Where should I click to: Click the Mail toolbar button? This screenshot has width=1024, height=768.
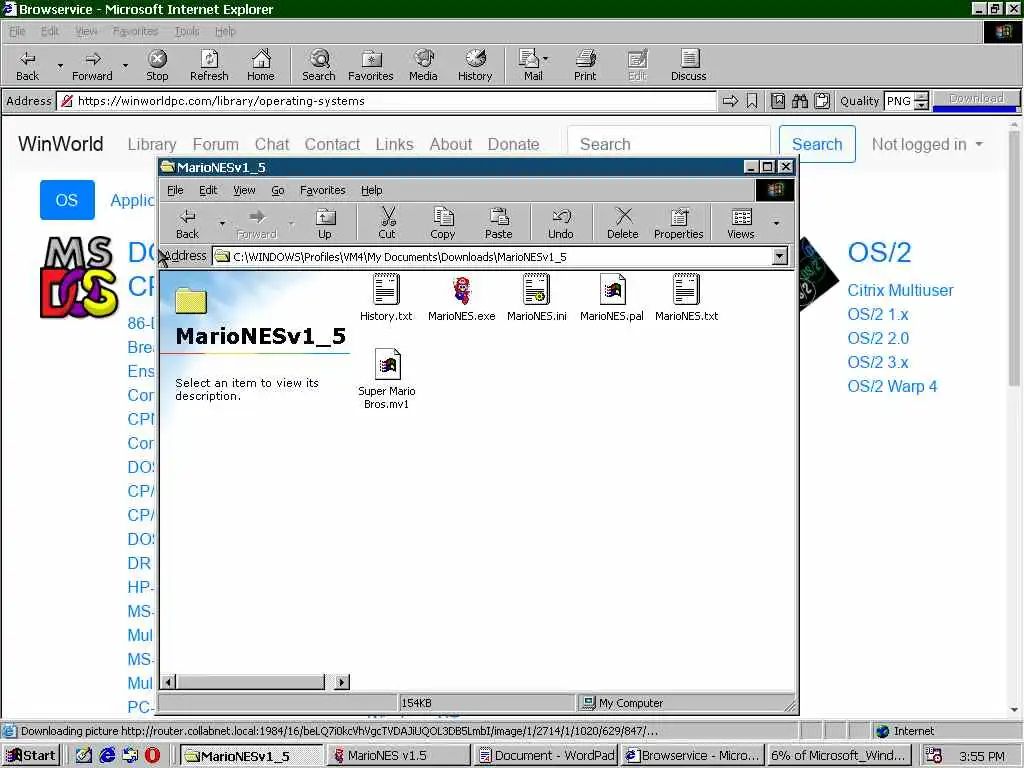(x=533, y=65)
